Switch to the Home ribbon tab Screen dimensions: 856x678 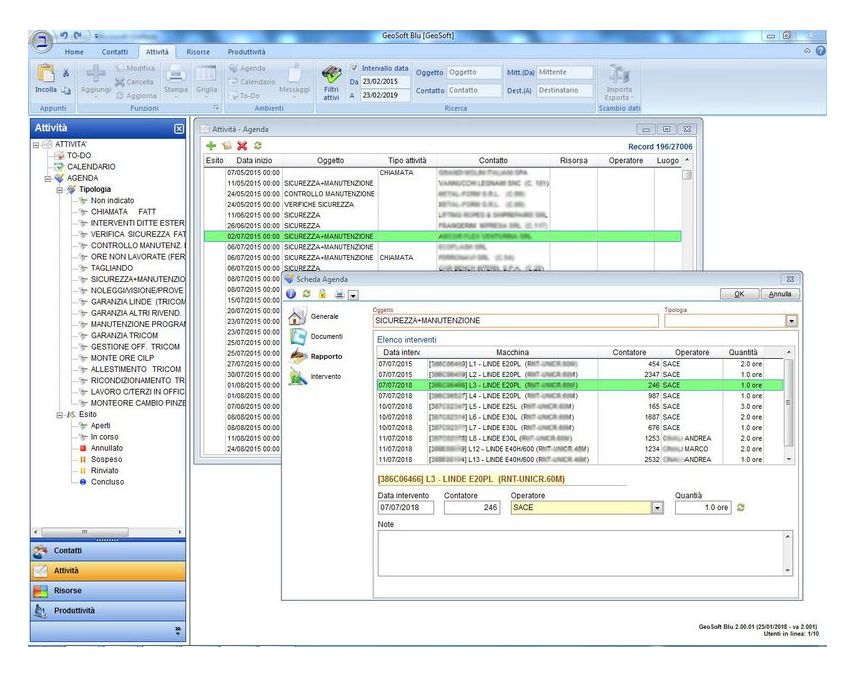(74, 52)
